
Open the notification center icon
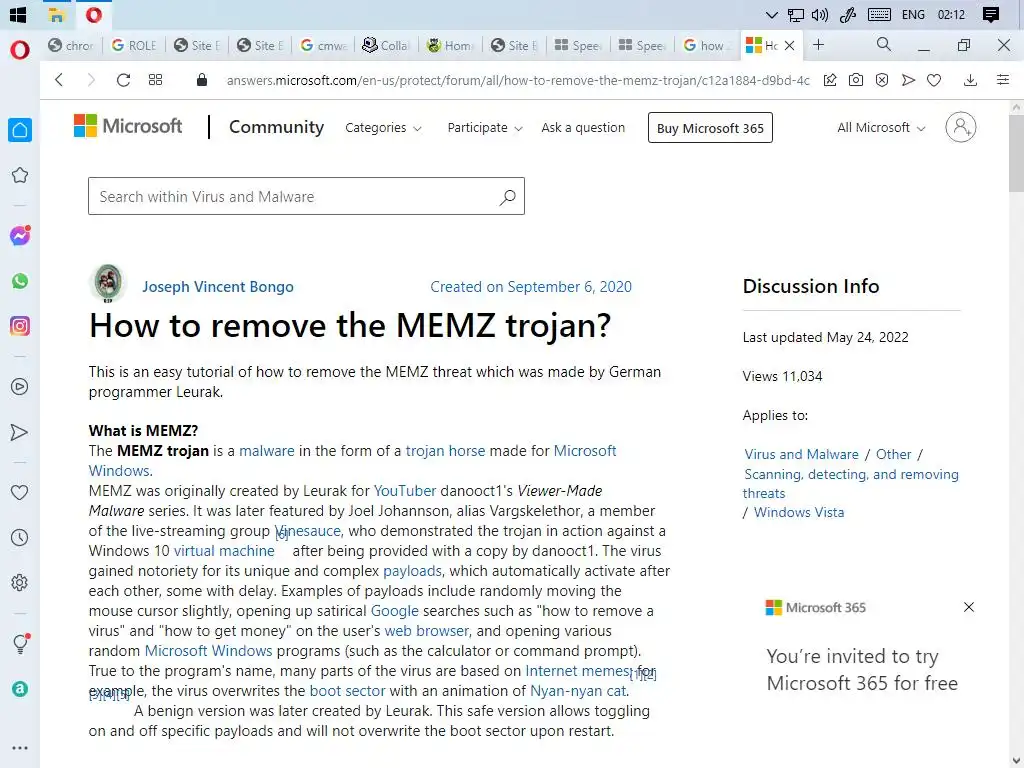991,15
